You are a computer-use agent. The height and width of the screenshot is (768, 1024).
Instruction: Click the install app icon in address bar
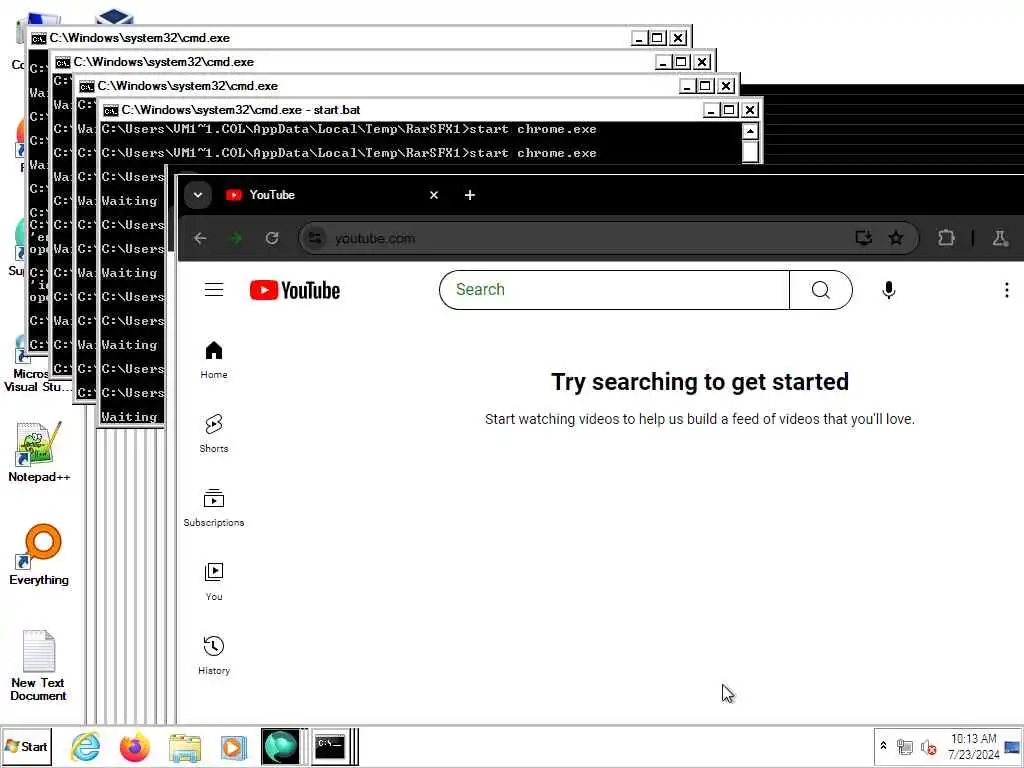point(863,238)
